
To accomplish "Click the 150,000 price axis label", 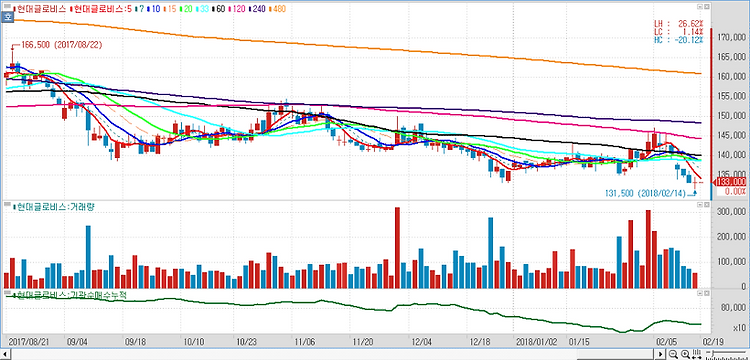I will [731, 116].
